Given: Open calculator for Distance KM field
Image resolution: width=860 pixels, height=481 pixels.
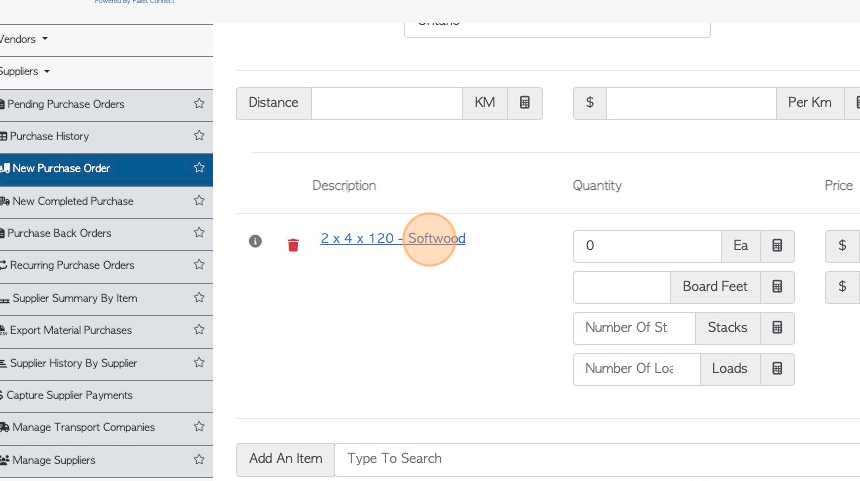Looking at the screenshot, I should (x=525, y=103).
